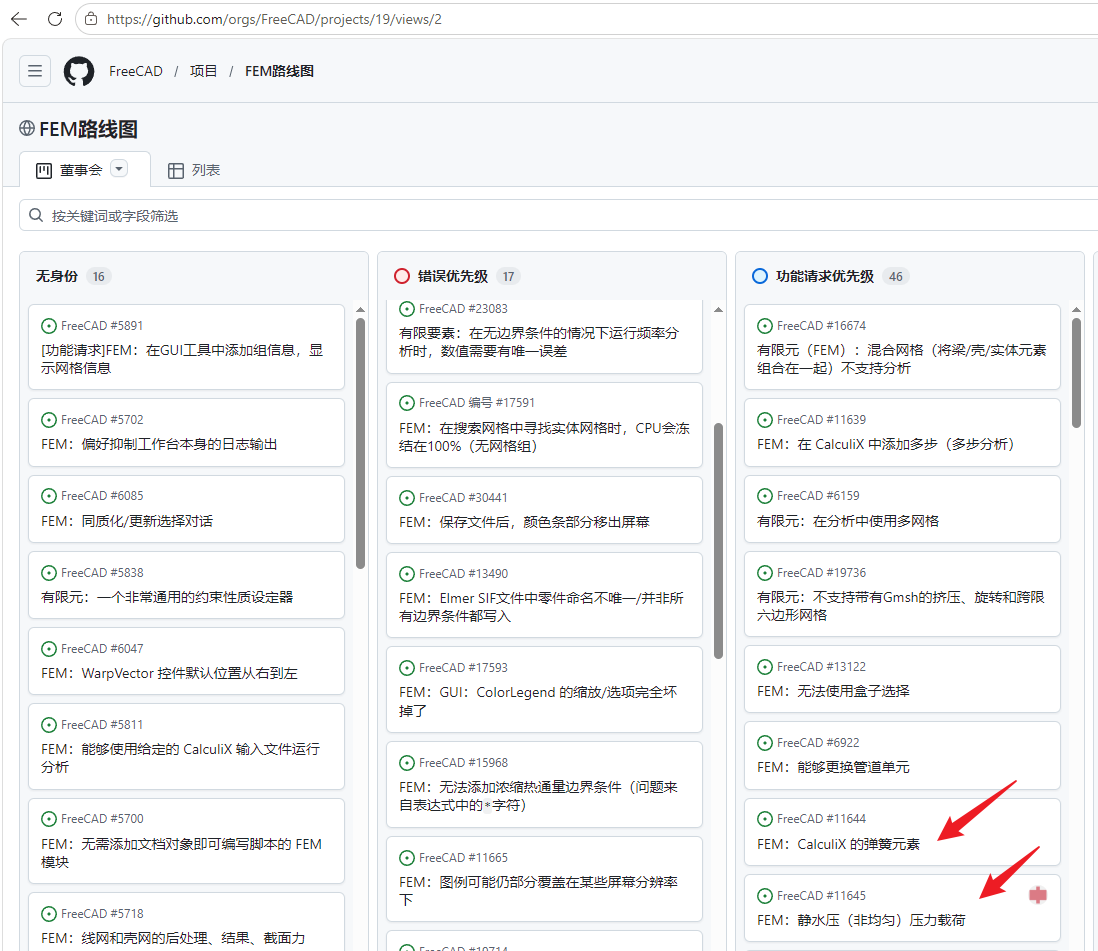Open FreeCAD organization breadcrumb link

tap(136, 71)
